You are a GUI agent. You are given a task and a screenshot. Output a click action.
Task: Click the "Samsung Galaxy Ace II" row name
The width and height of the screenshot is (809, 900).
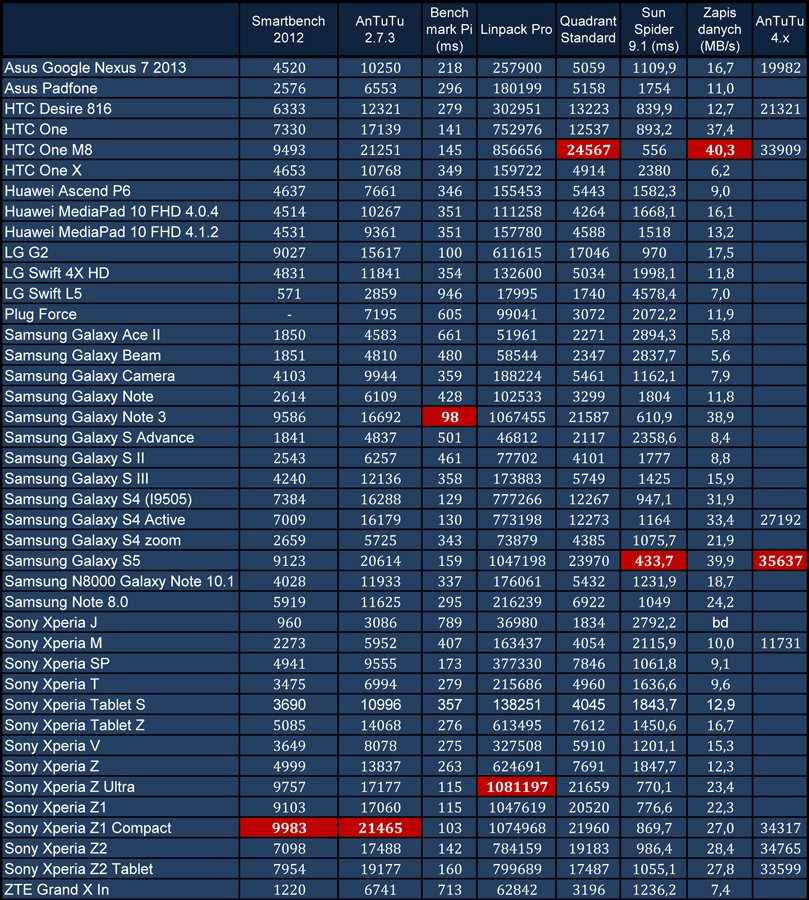pyautogui.click(x=83, y=335)
